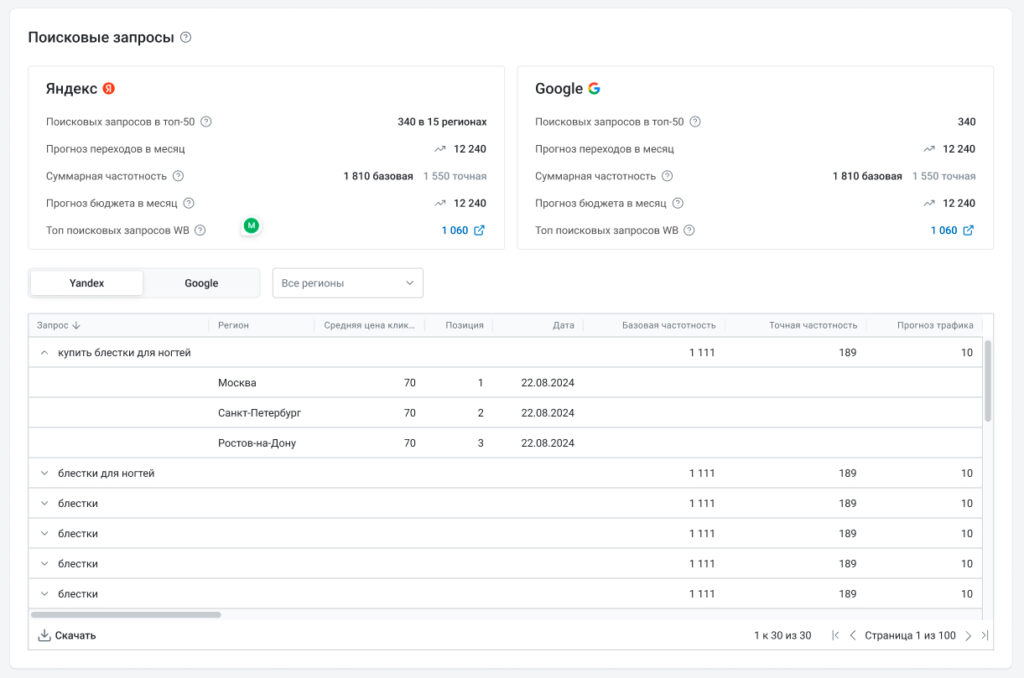
Task: Jump to last page in pagination
Action: click(984, 635)
